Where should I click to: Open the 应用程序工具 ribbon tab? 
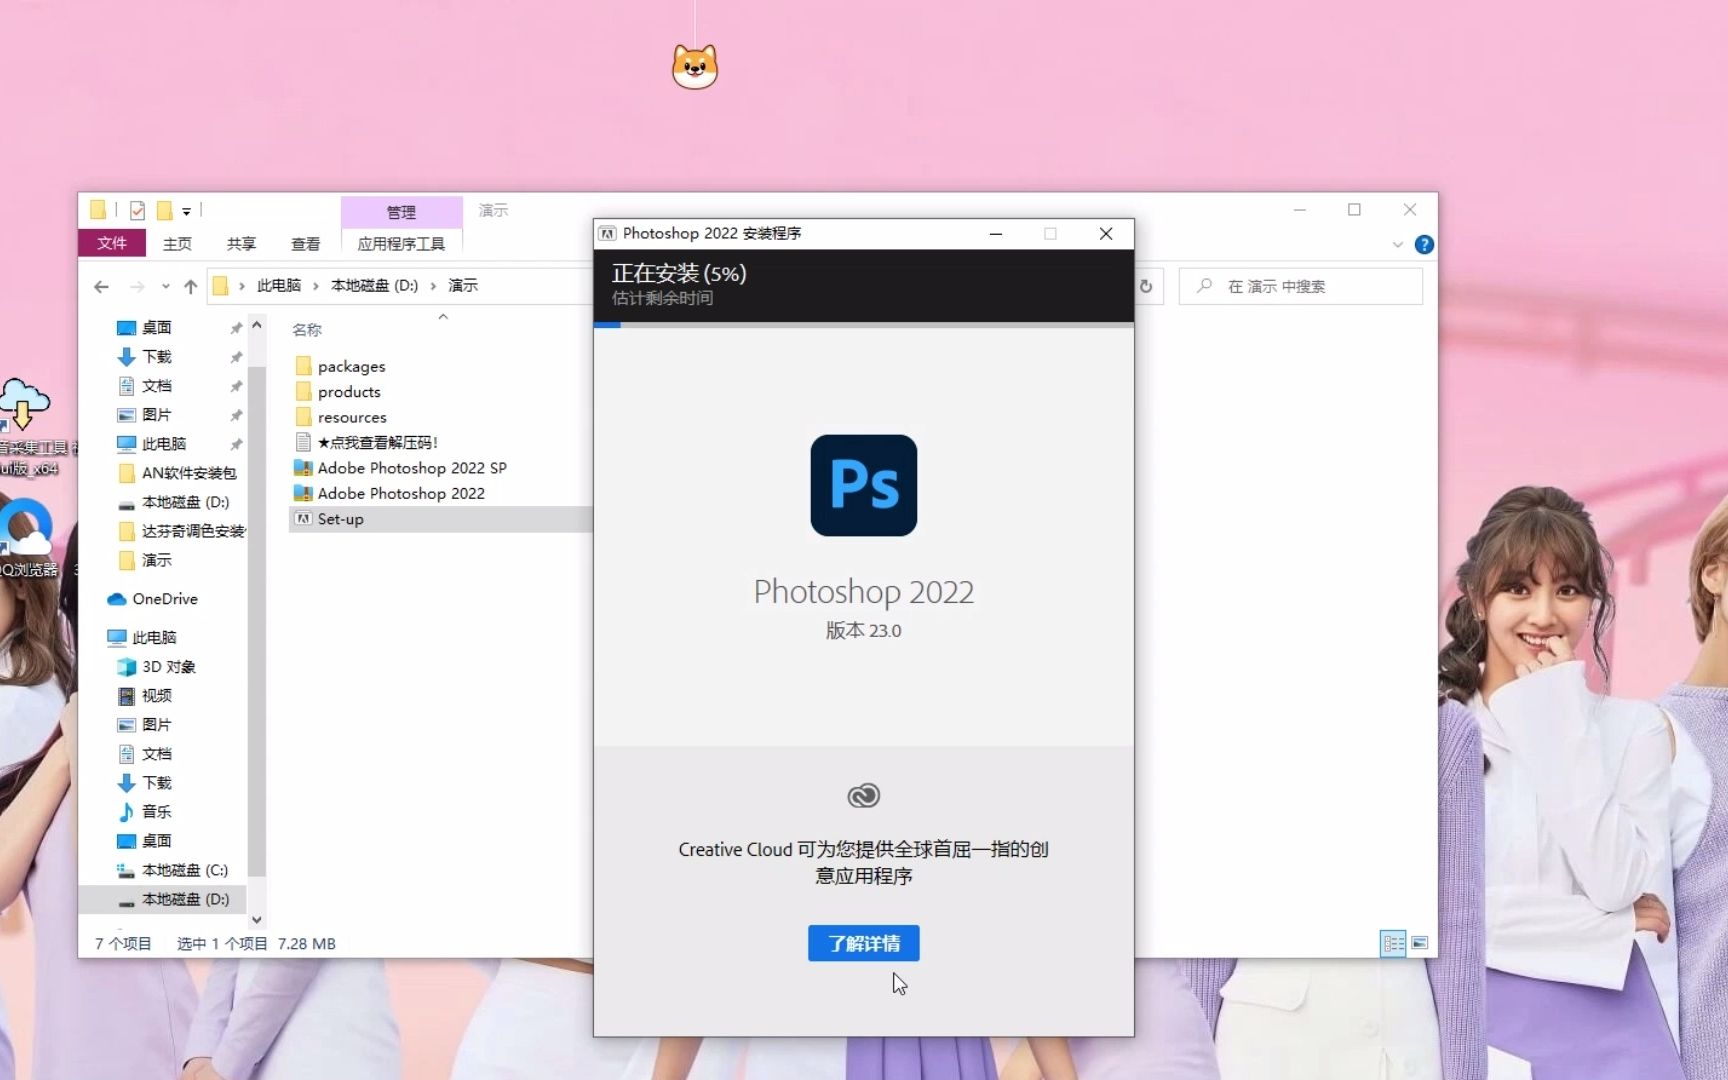401,243
